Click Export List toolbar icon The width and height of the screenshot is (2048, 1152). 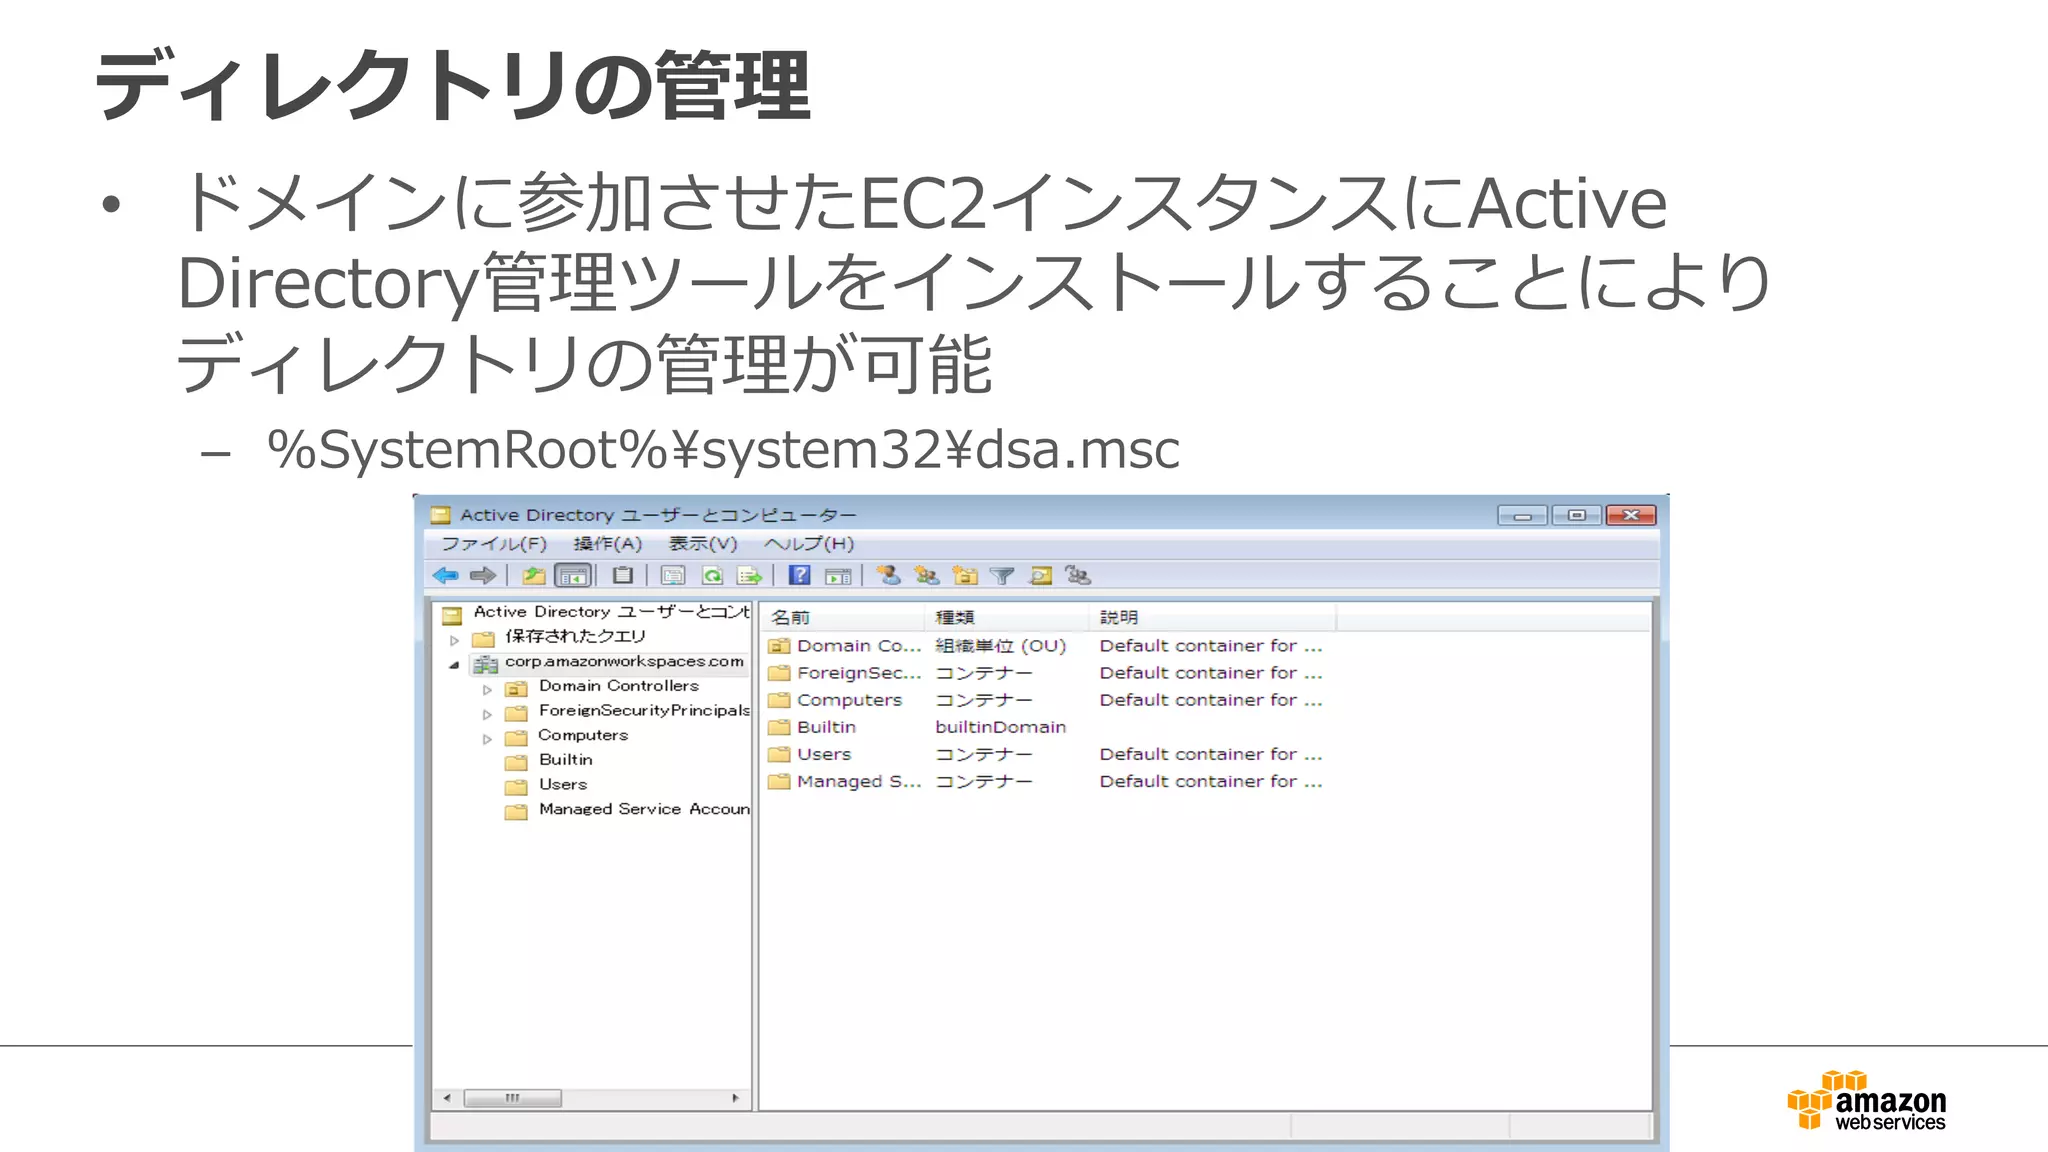click(x=749, y=576)
